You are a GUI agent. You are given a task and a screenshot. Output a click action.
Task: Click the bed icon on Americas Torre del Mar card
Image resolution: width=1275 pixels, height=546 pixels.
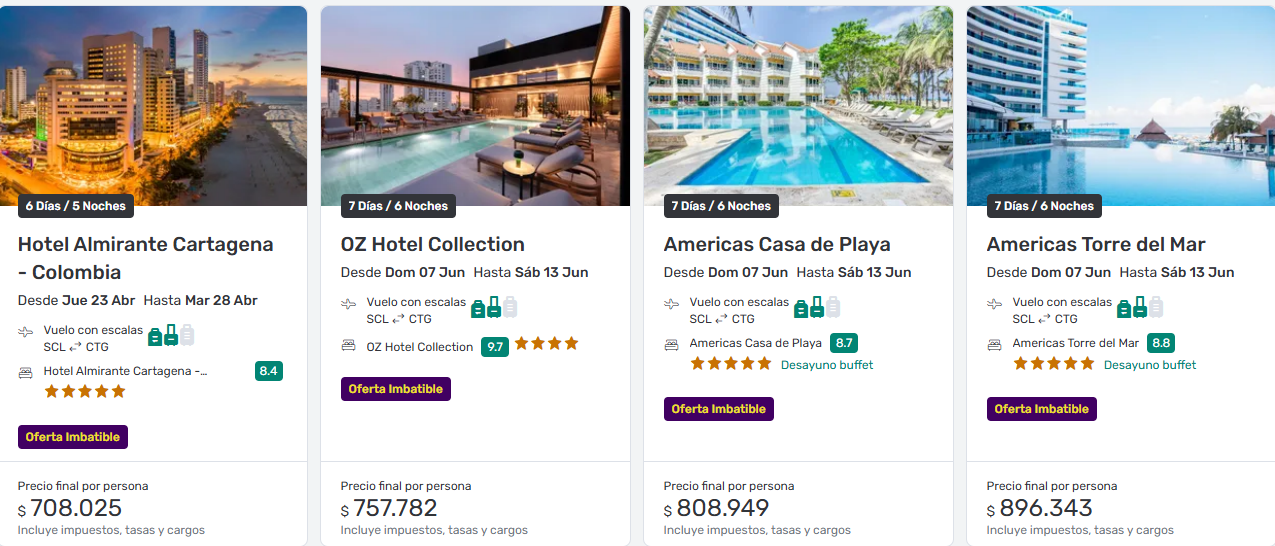[994, 344]
